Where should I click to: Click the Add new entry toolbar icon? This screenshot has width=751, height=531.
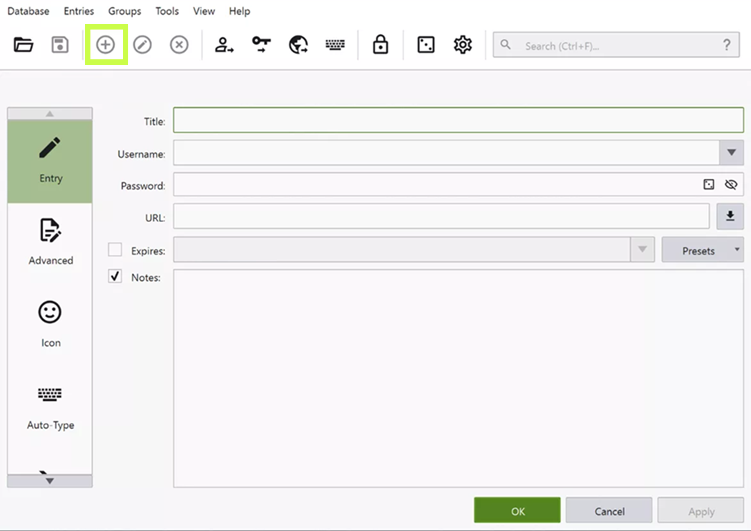(106, 45)
